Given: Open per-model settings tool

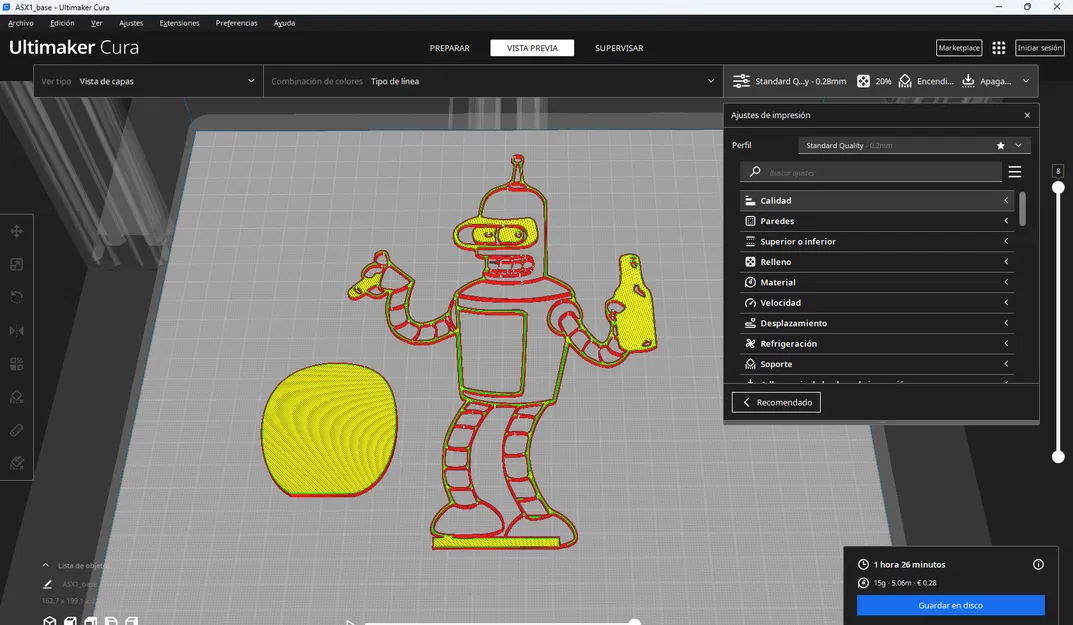Looking at the screenshot, I should (16, 363).
